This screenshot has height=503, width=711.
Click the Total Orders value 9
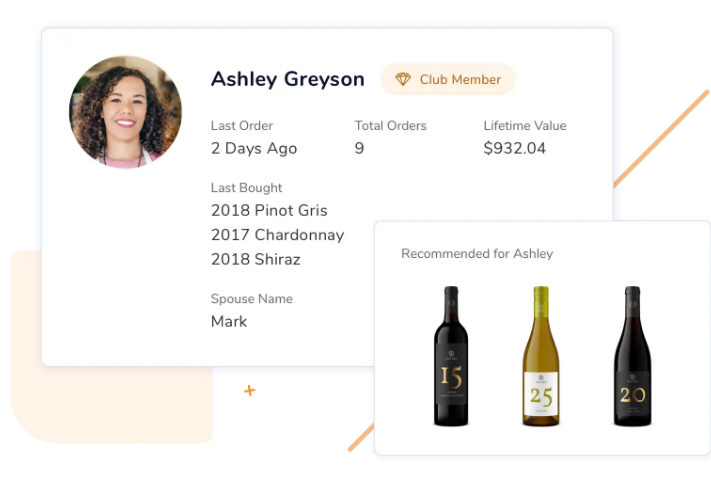point(360,148)
